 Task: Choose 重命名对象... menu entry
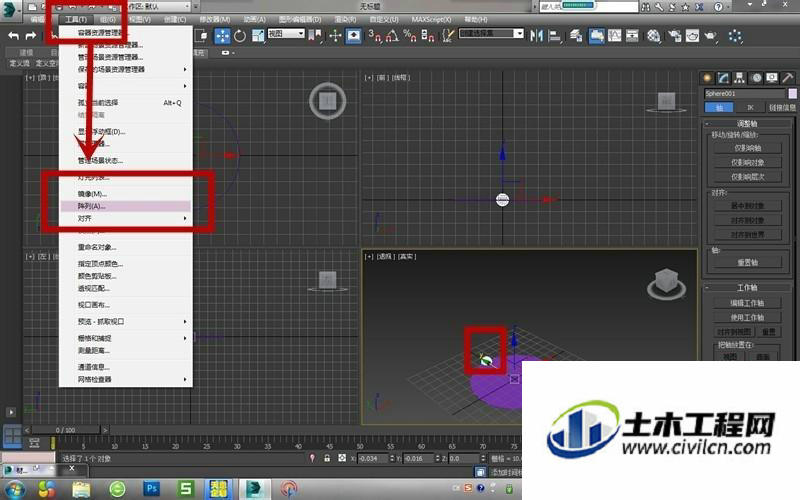126,247
